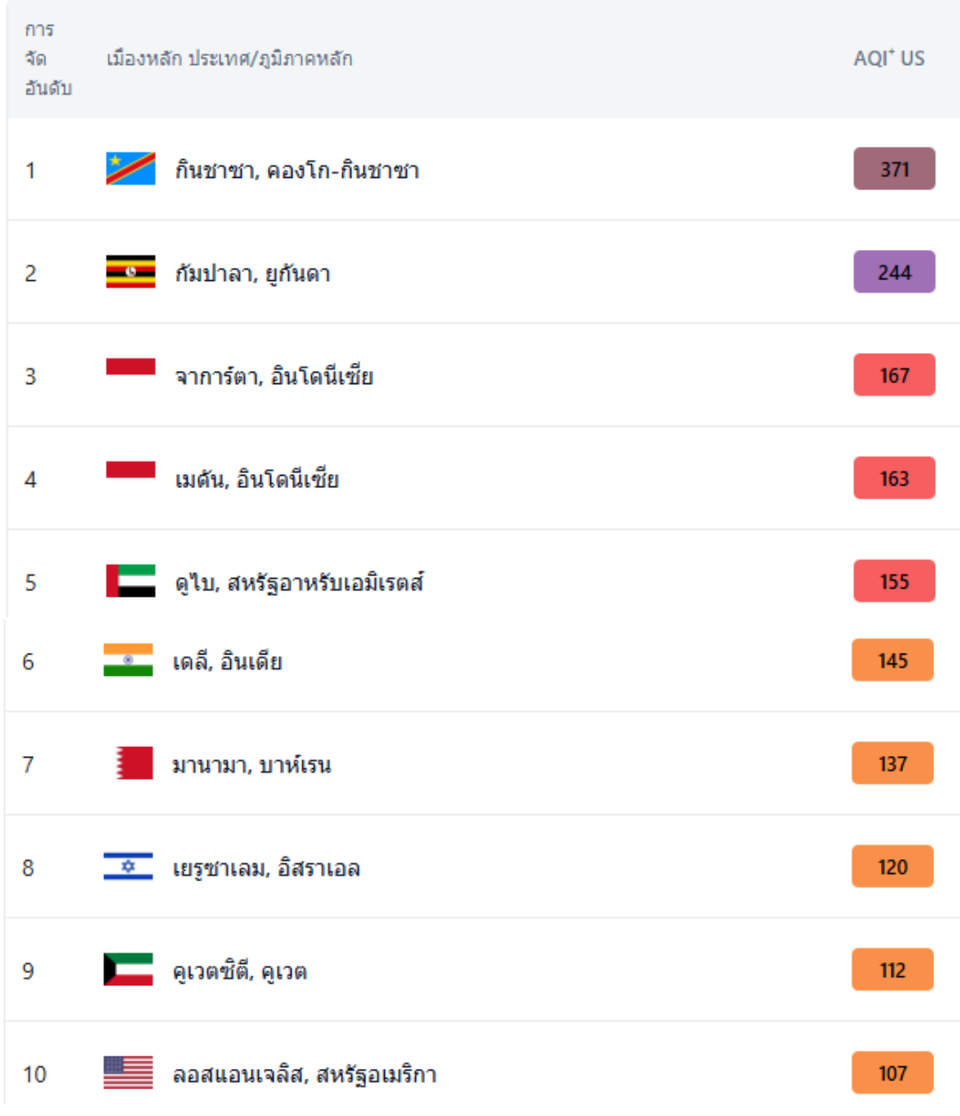
Task: Click the Kuwait flag icon
Action: point(128,969)
